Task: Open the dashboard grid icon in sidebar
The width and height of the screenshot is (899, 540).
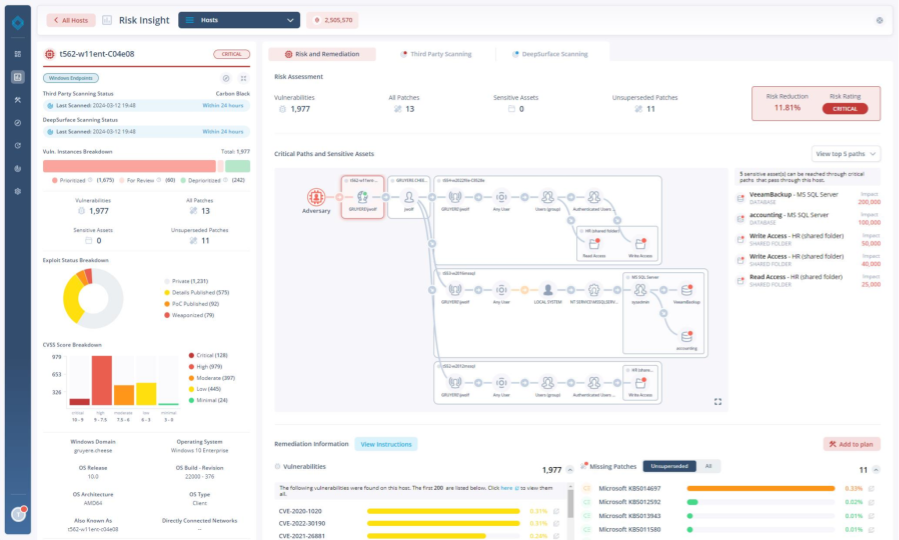Action: pos(18,54)
